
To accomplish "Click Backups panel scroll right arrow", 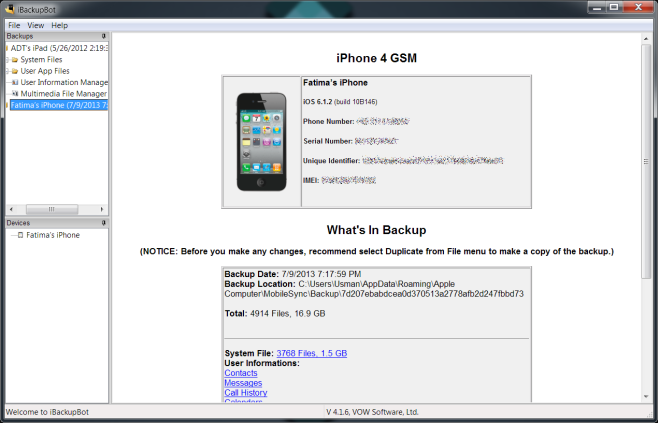I will [x=102, y=209].
